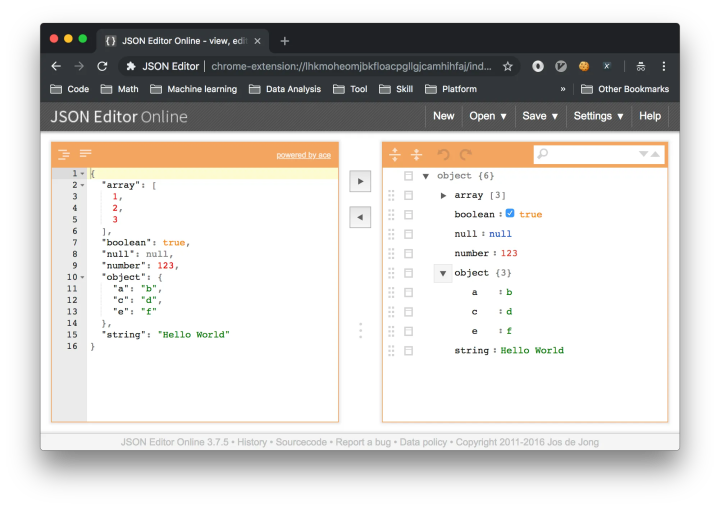Fold code at line 2 array arrow
This screenshot has height=508, width=720.
coord(83,185)
